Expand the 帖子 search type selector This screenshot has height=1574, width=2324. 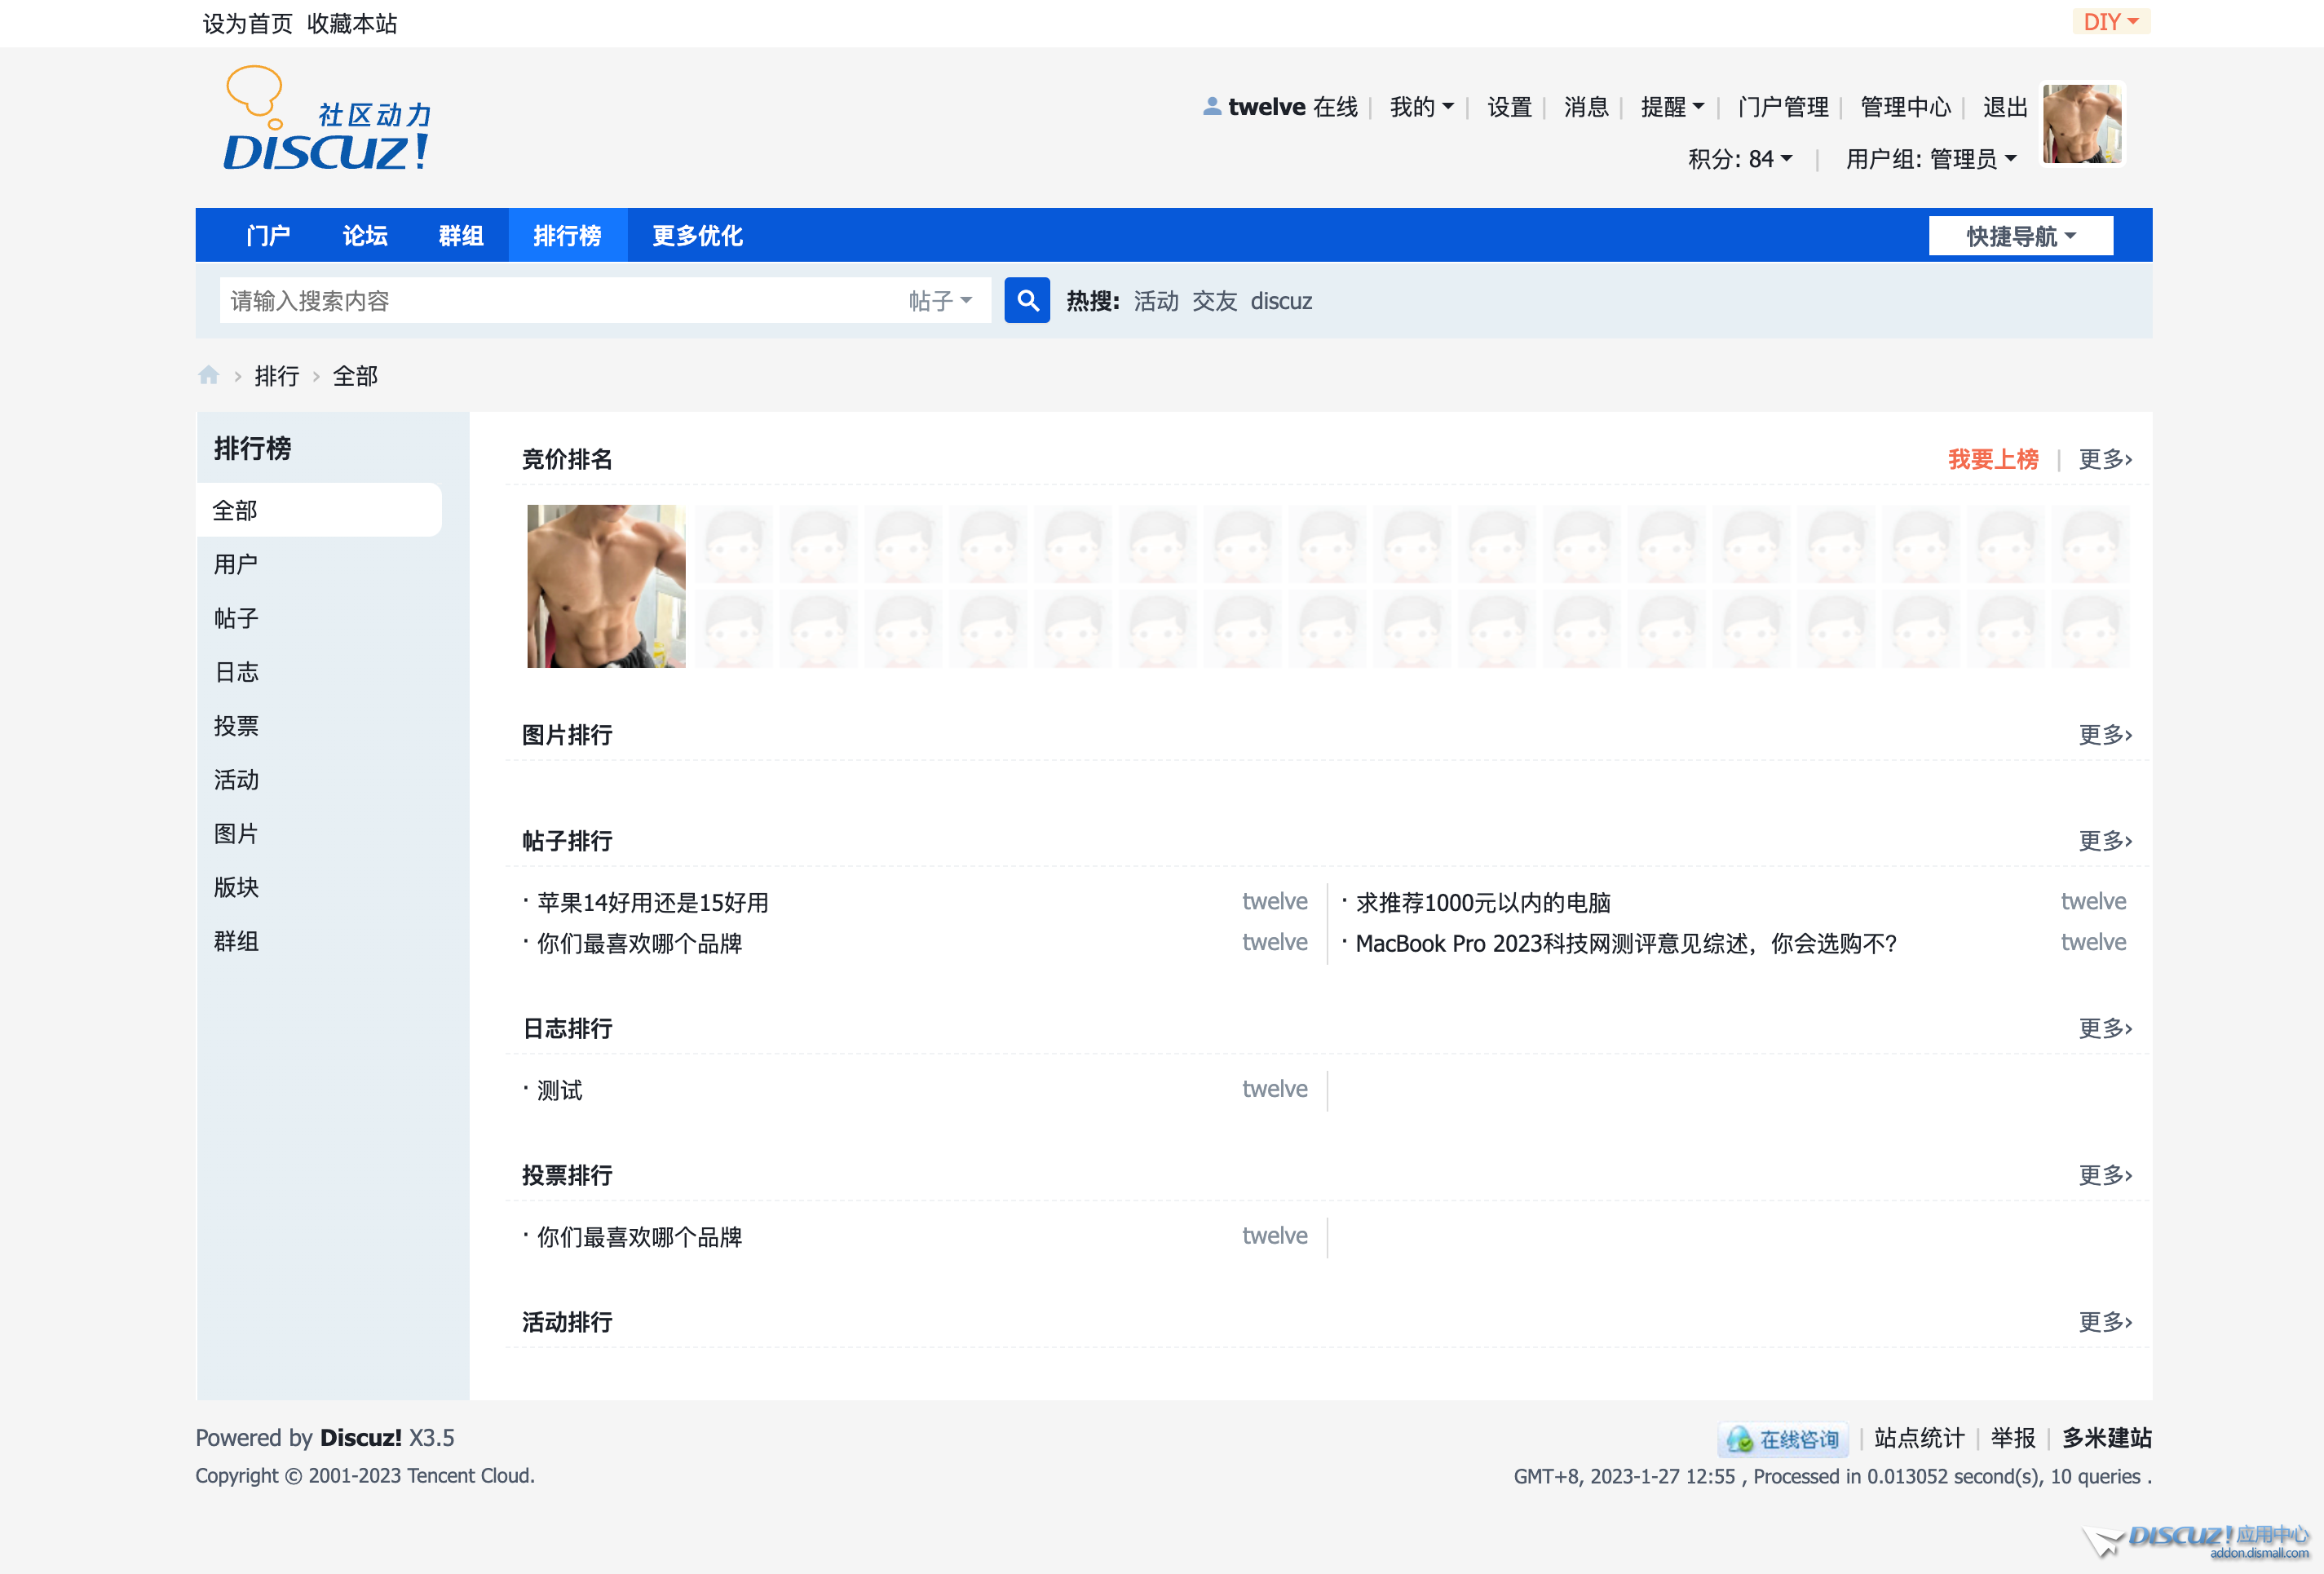[939, 300]
